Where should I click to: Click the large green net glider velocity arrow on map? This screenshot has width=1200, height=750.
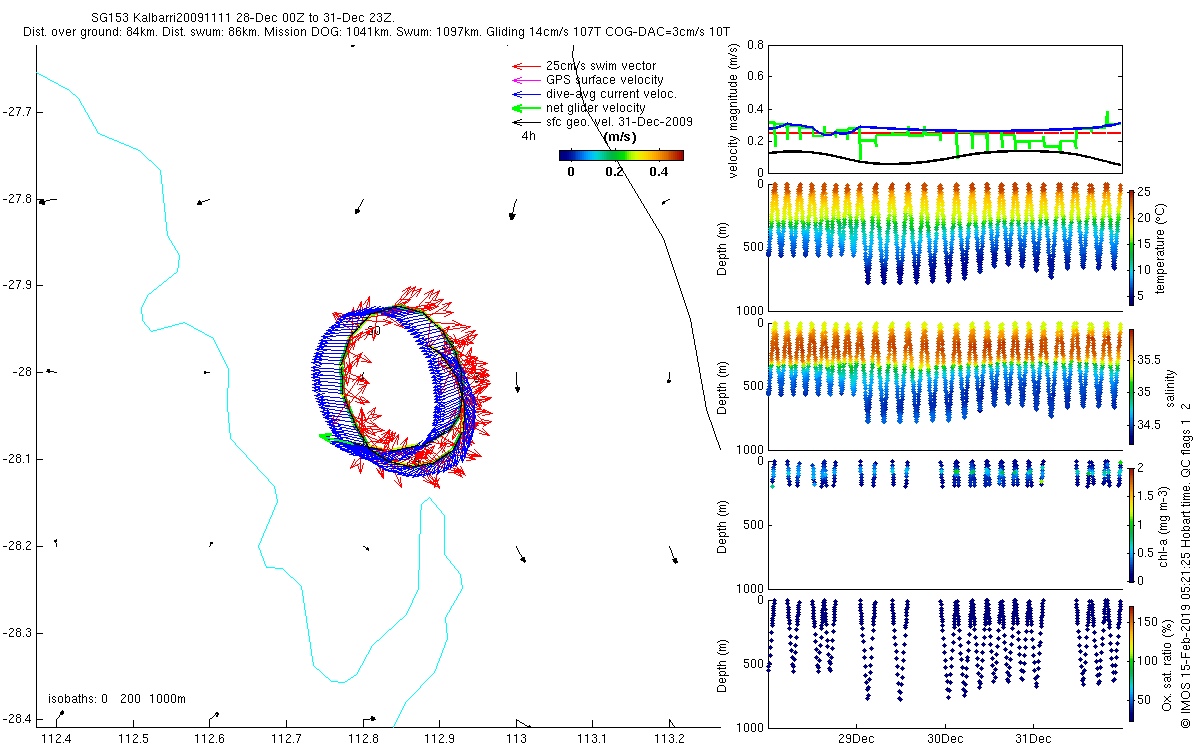click(336, 437)
